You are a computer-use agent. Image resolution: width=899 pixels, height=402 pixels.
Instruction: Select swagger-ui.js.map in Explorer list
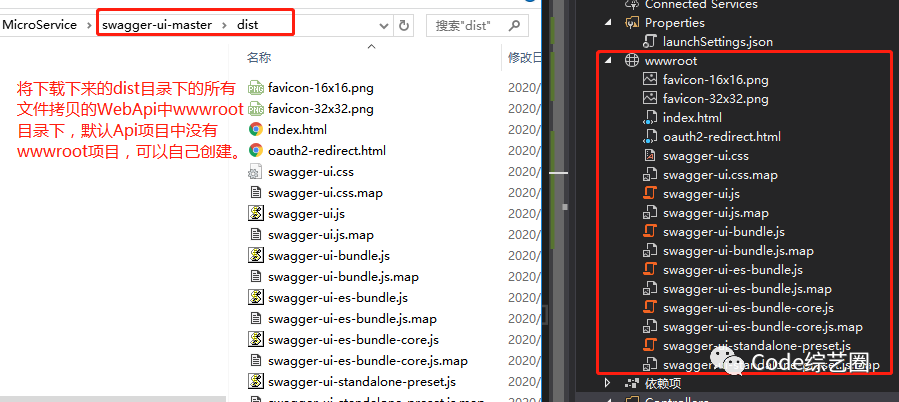point(320,235)
